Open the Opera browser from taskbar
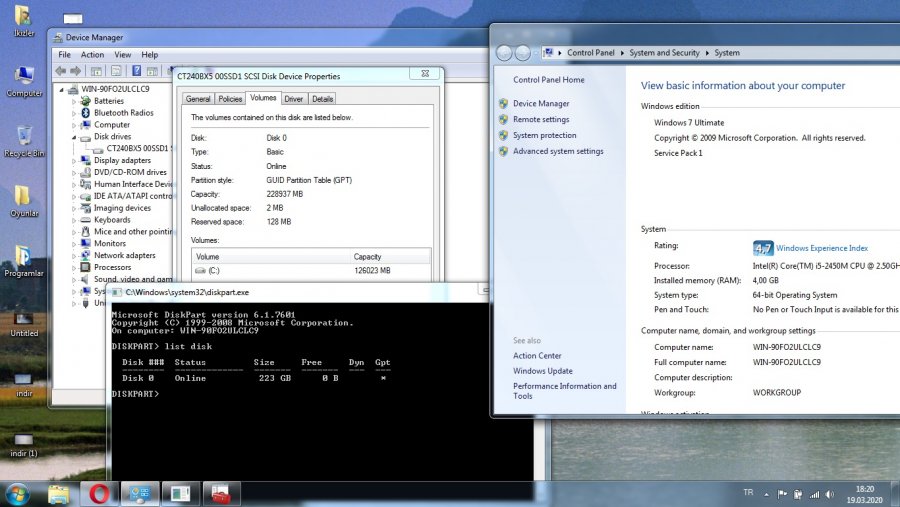This screenshot has width=900, height=507. point(99,493)
